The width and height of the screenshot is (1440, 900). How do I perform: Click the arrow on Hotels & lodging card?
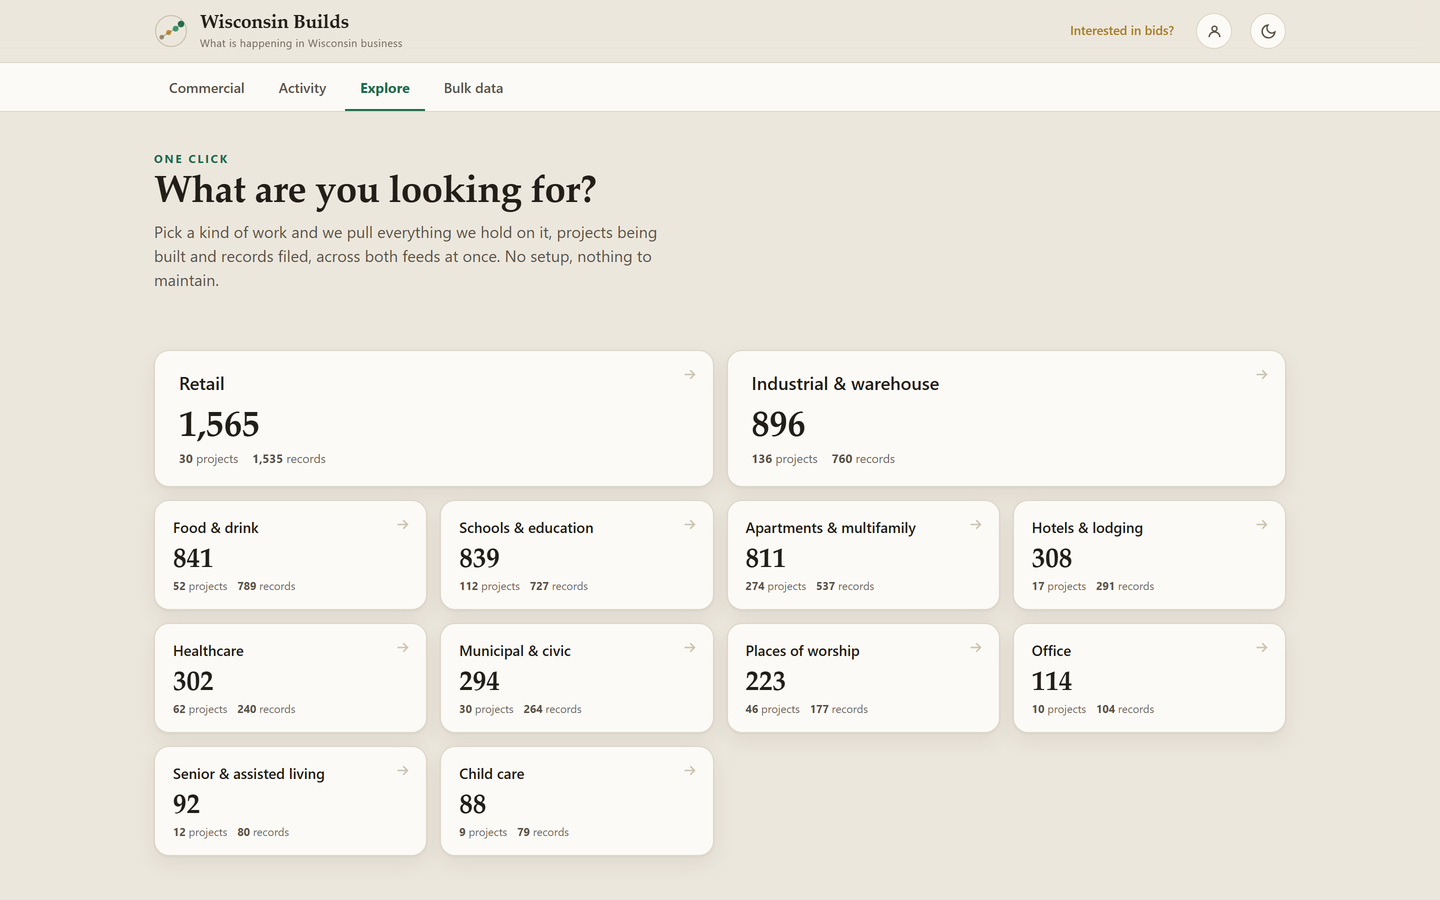coord(1262,524)
